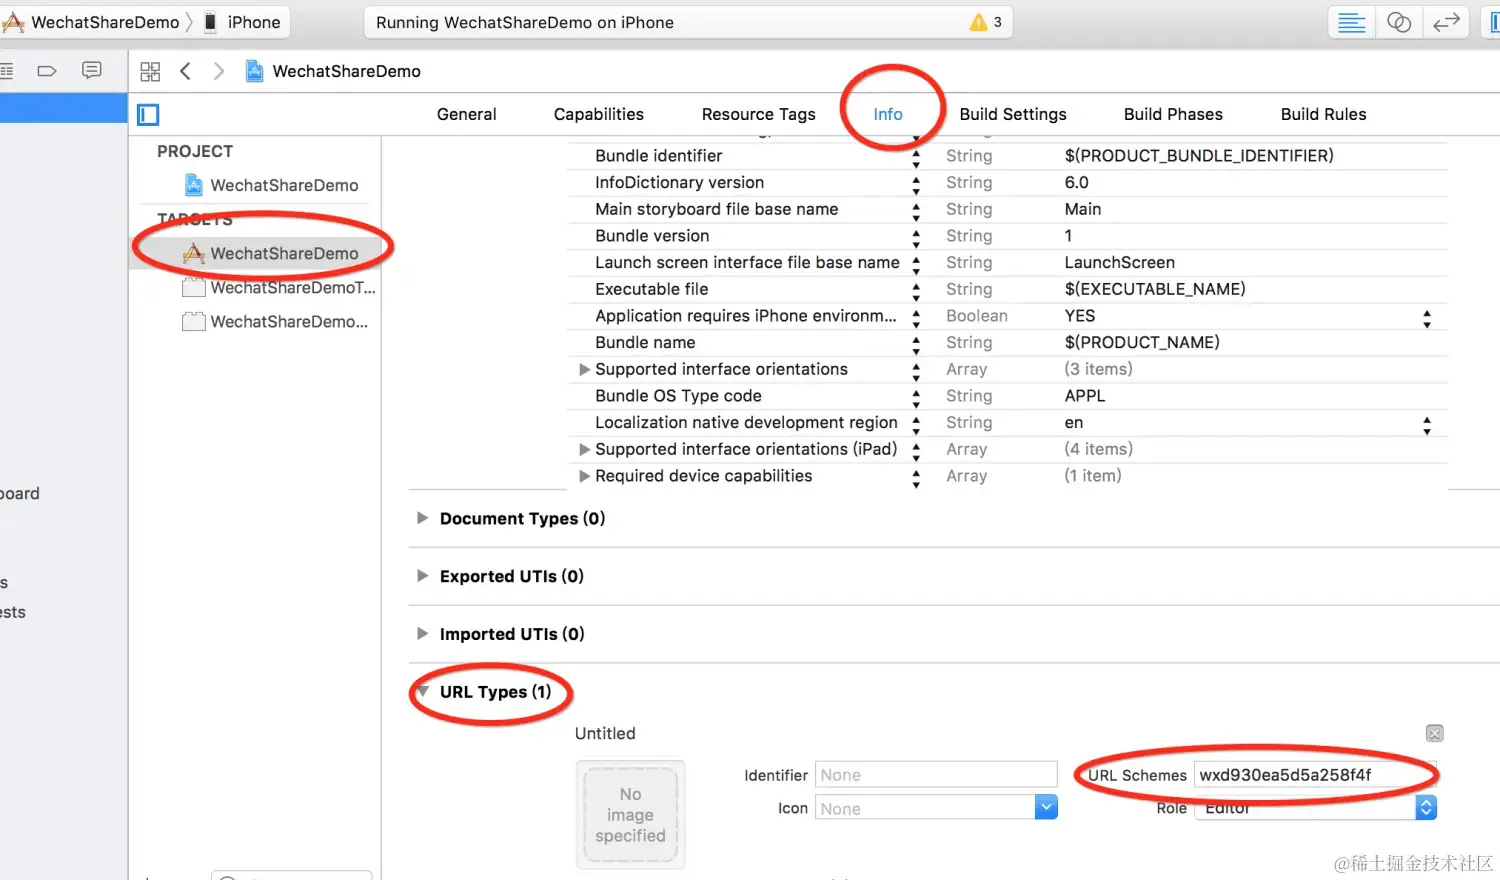Viewport: 1500px width, 880px height.
Task: Switch to the Build Phases tab
Action: click(1173, 114)
